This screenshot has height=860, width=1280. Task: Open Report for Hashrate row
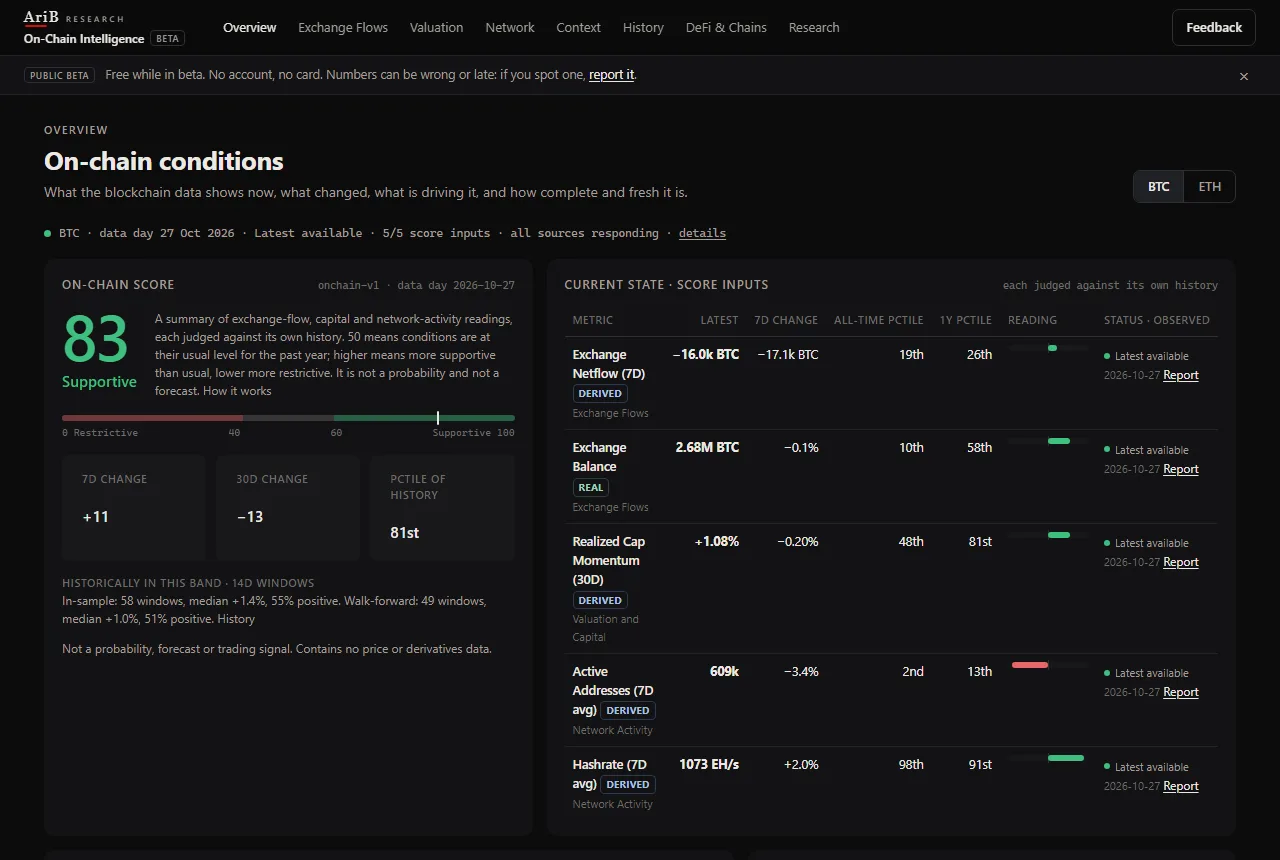tap(1180, 786)
